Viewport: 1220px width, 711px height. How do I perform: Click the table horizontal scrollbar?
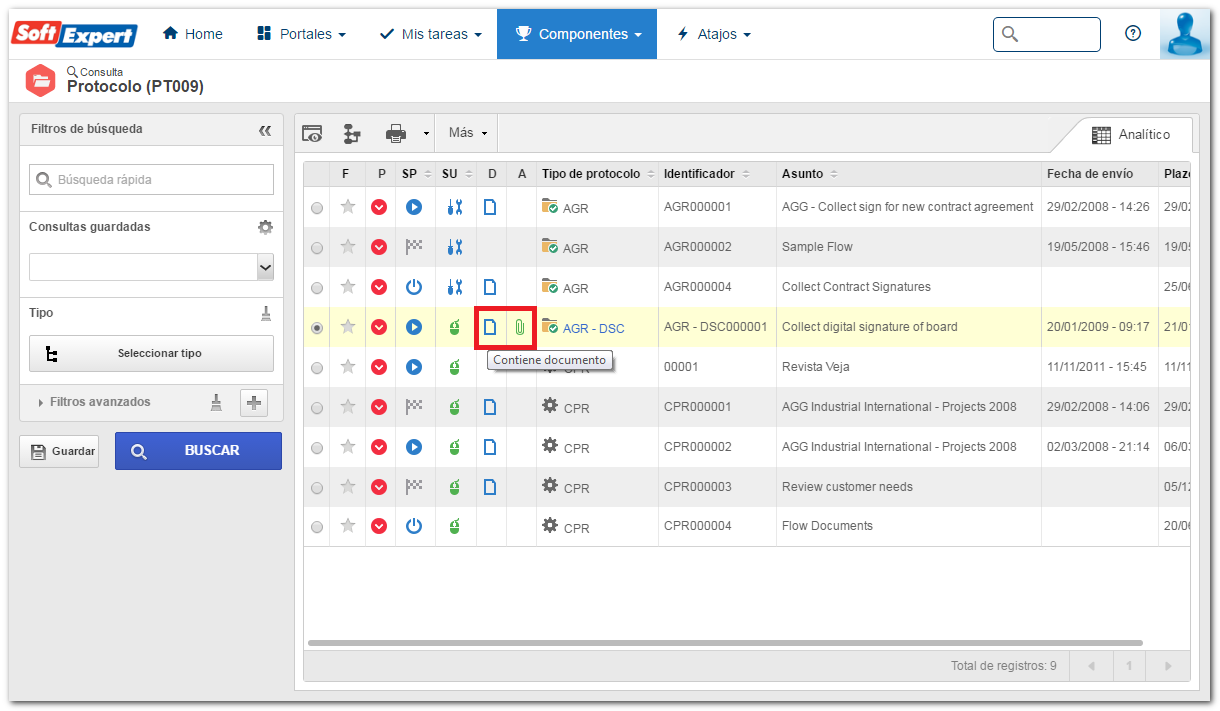click(725, 643)
